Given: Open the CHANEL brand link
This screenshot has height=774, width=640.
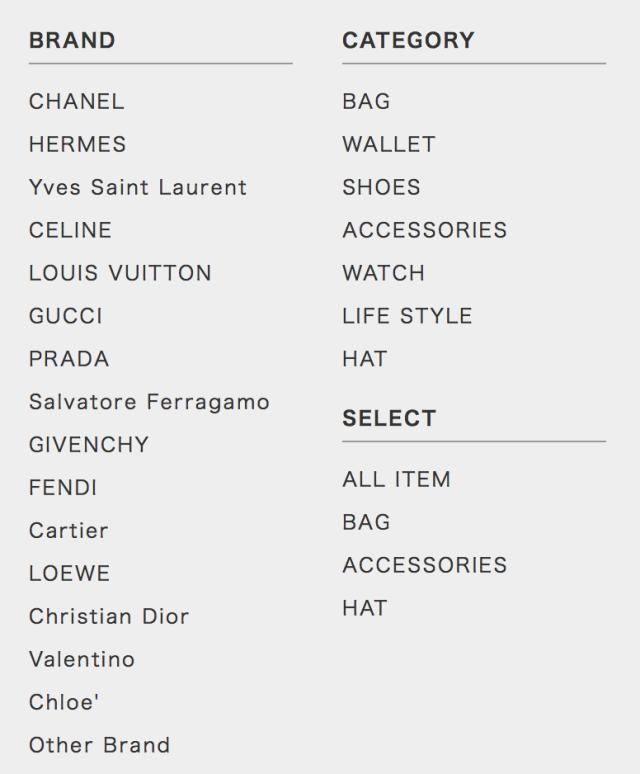Looking at the screenshot, I should click(x=77, y=101).
